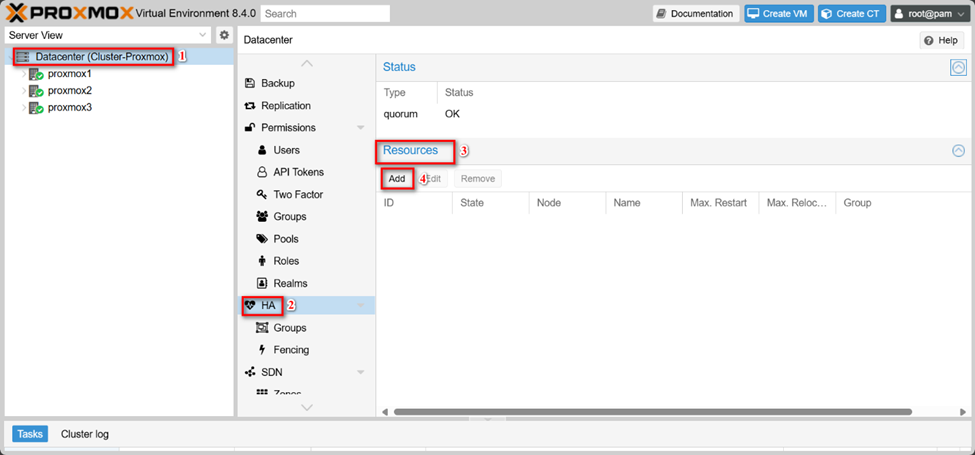The height and width of the screenshot is (455, 975).
Task: Click the Add button under Resources
Action: [x=397, y=179]
